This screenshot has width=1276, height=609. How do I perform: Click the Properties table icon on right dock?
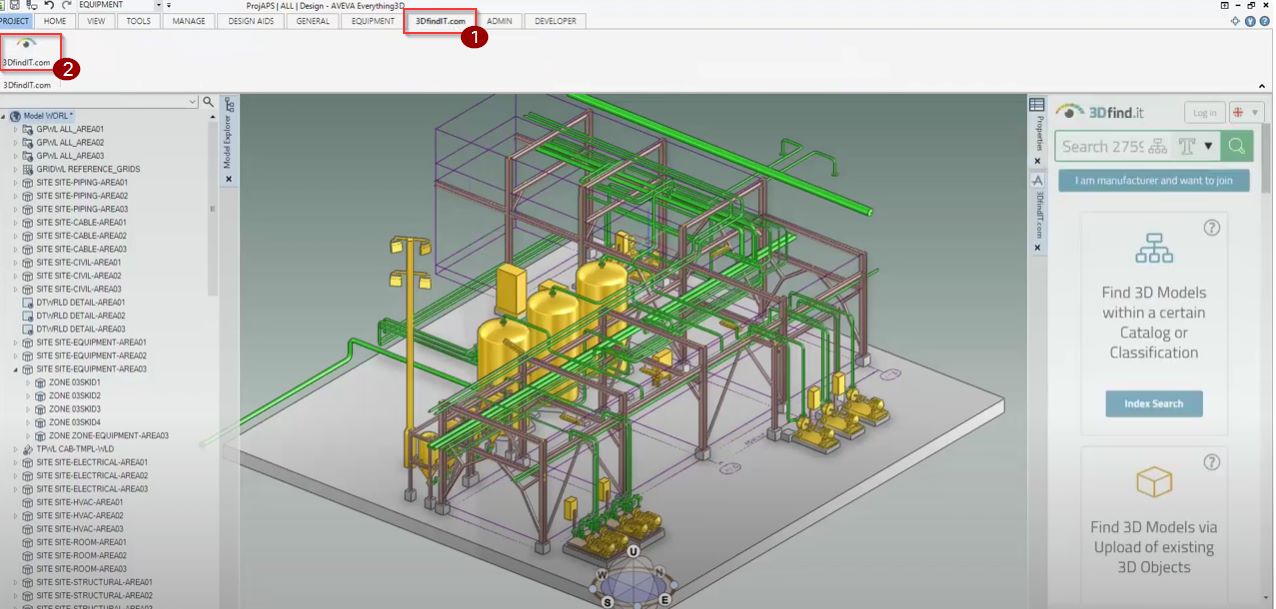1037,104
